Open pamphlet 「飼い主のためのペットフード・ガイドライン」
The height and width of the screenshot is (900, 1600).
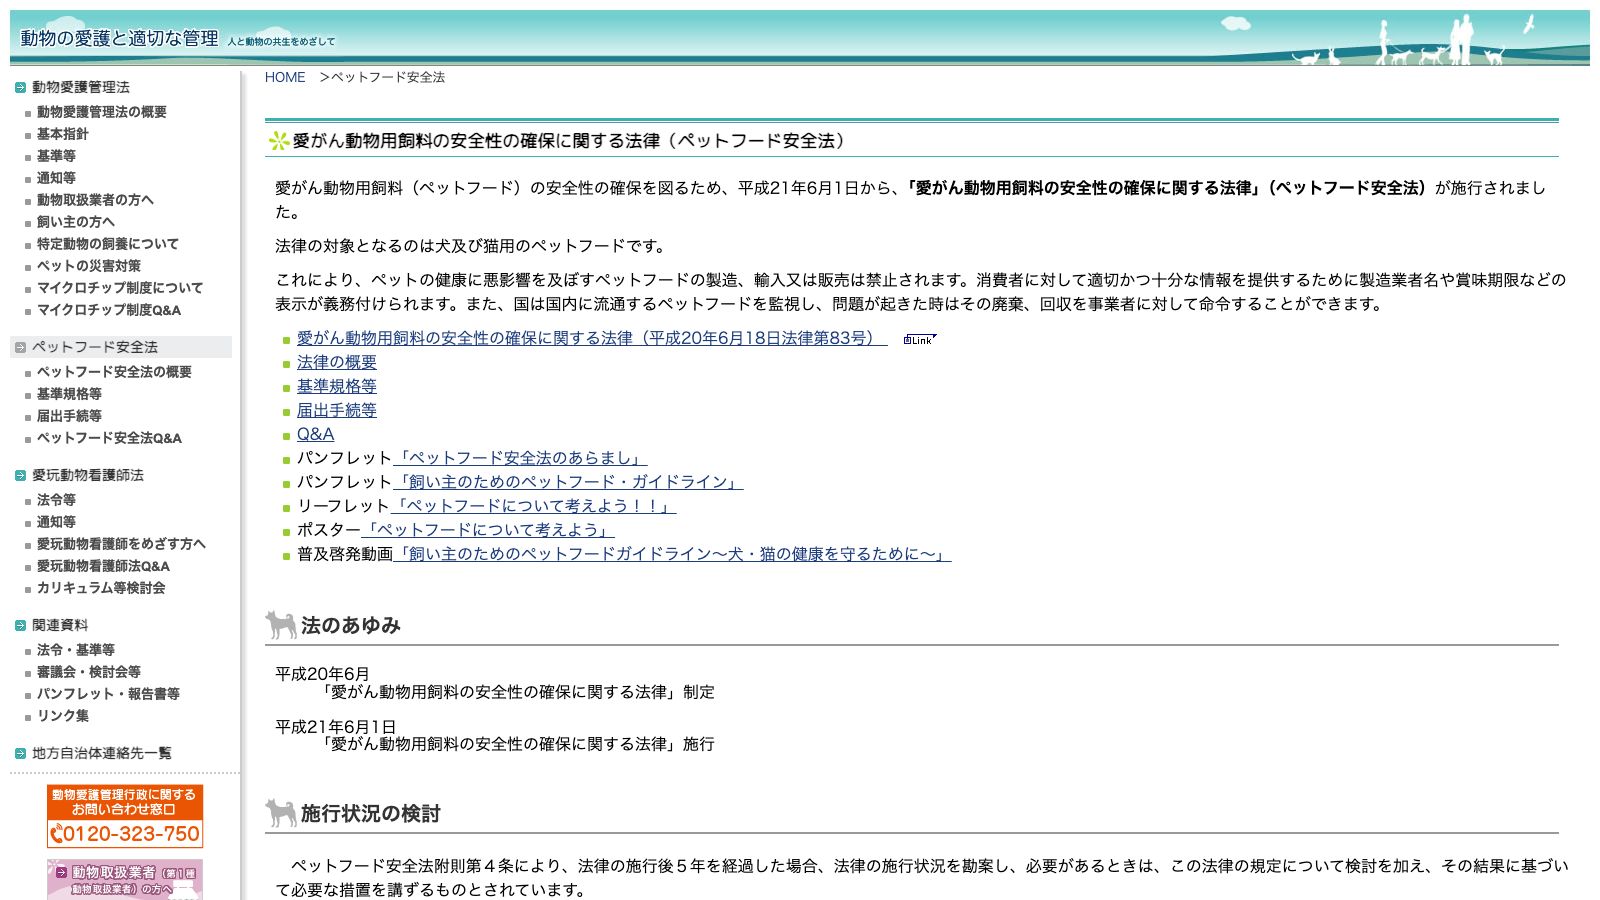point(568,482)
